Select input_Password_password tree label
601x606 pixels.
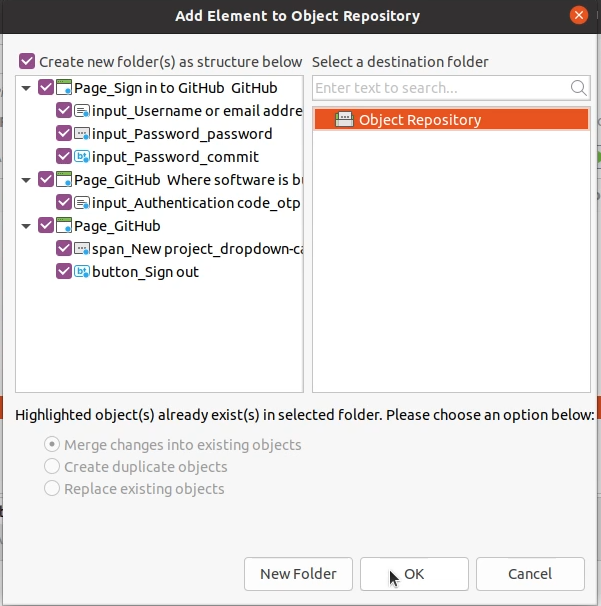(182, 134)
